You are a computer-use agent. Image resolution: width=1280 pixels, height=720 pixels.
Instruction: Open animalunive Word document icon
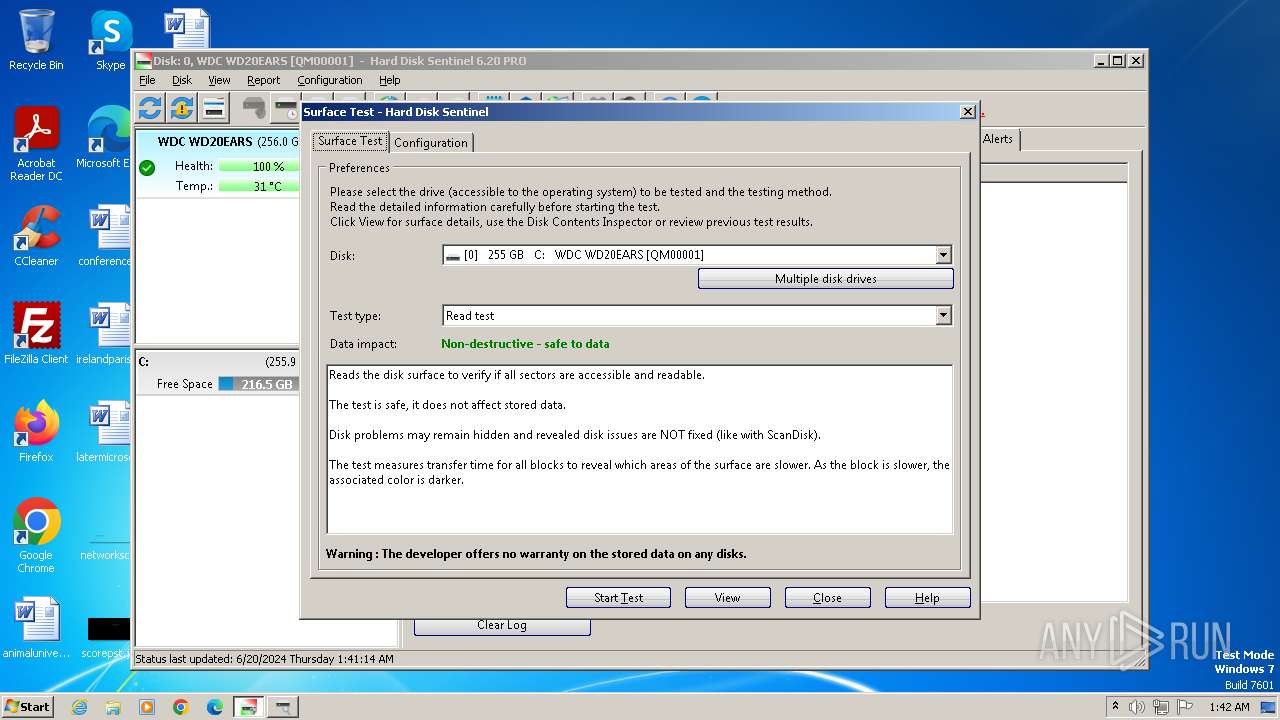point(36,628)
